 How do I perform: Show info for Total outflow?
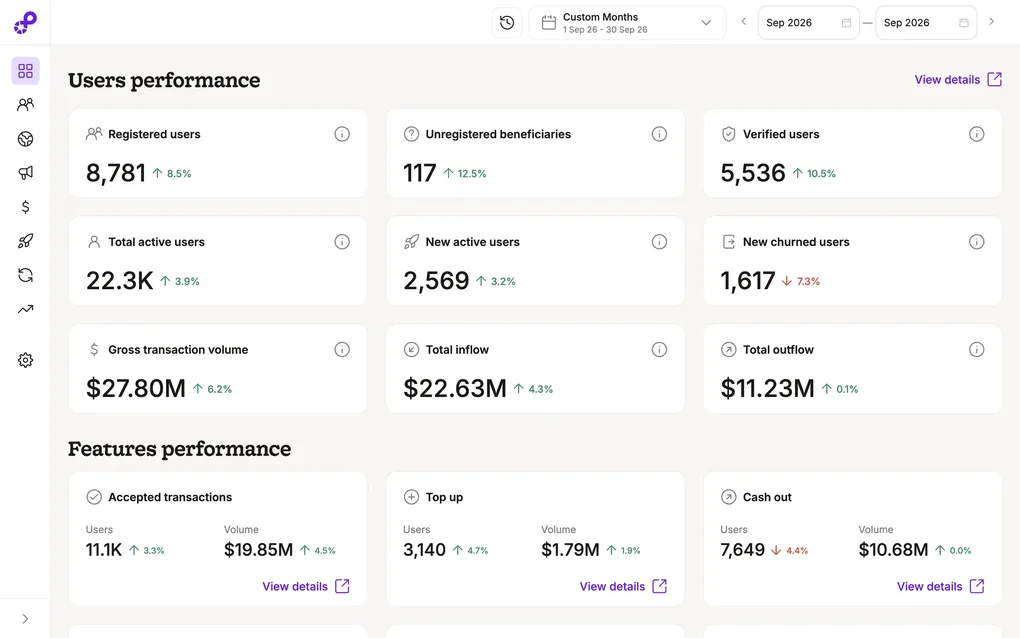976,350
